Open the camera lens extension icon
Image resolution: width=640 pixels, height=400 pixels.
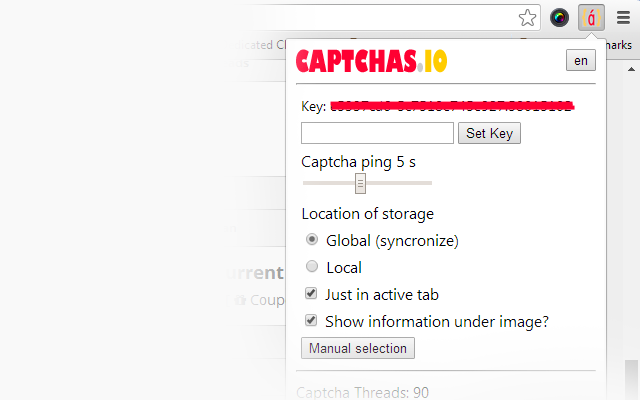point(559,18)
